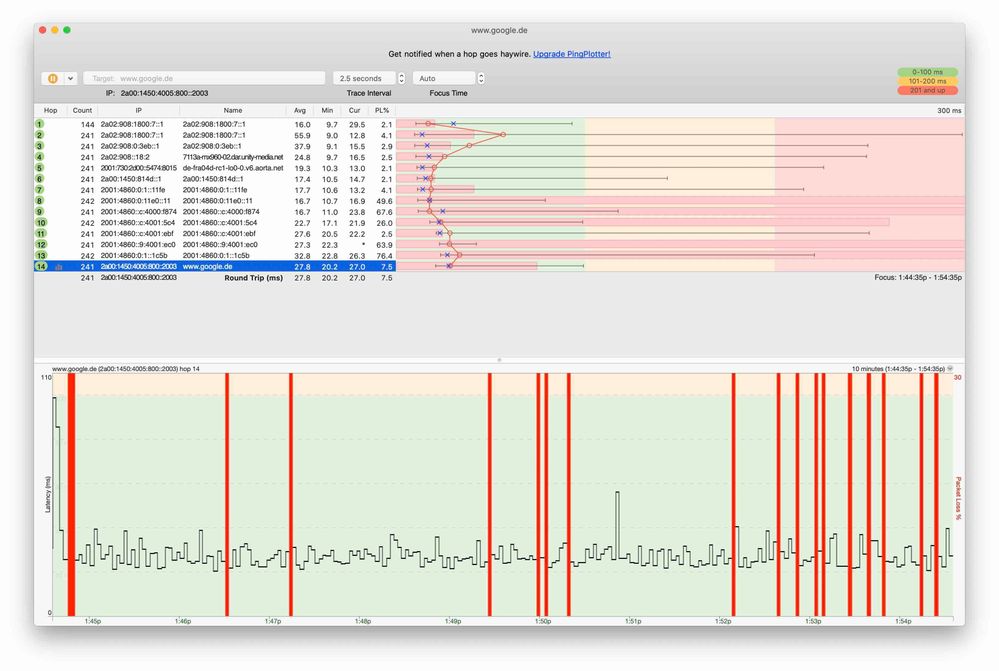This screenshot has height=671, width=999.
Task: Click the trace interval stepper arrows
Action: [x=401, y=78]
